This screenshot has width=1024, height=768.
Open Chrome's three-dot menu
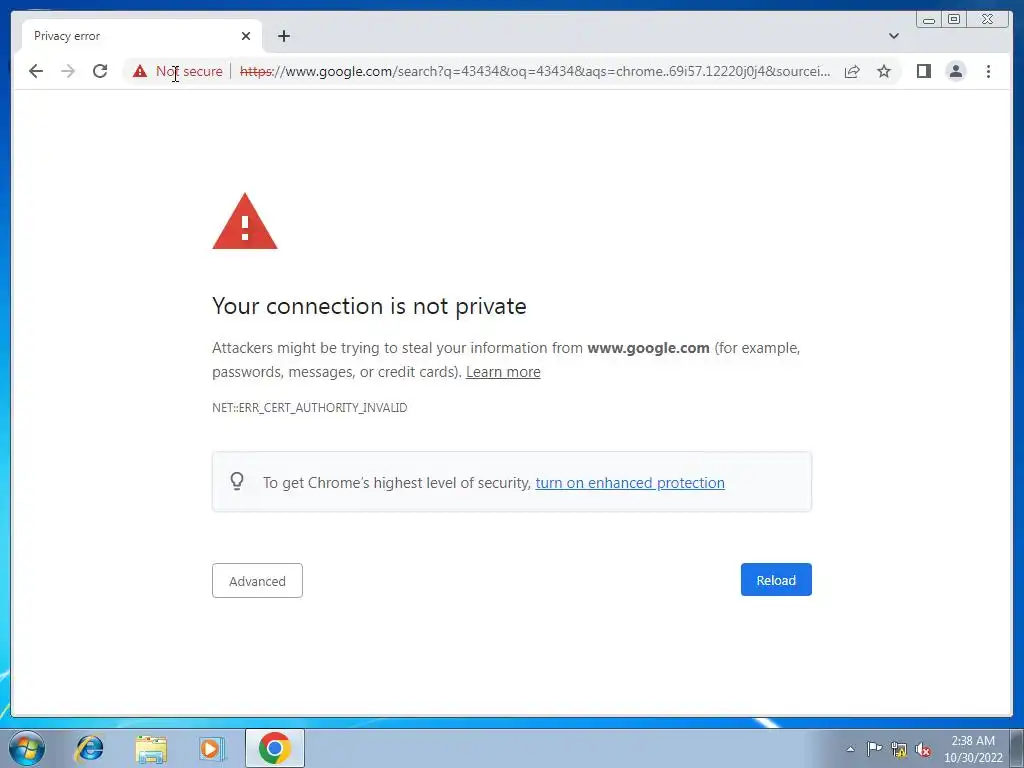[x=988, y=71]
